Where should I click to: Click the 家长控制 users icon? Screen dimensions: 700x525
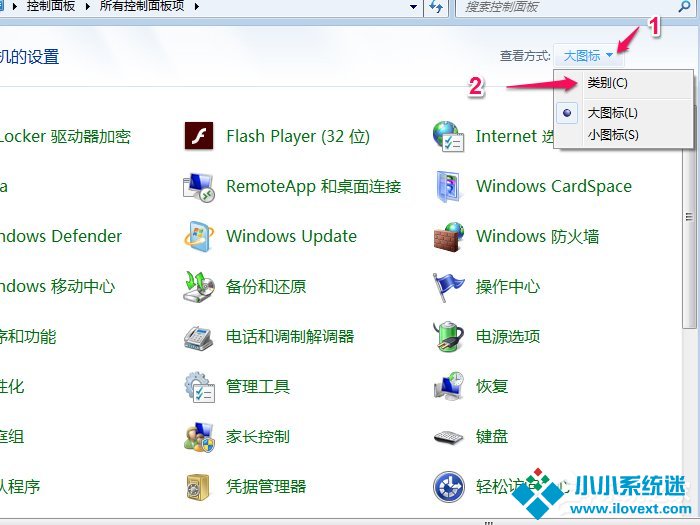tap(199, 437)
